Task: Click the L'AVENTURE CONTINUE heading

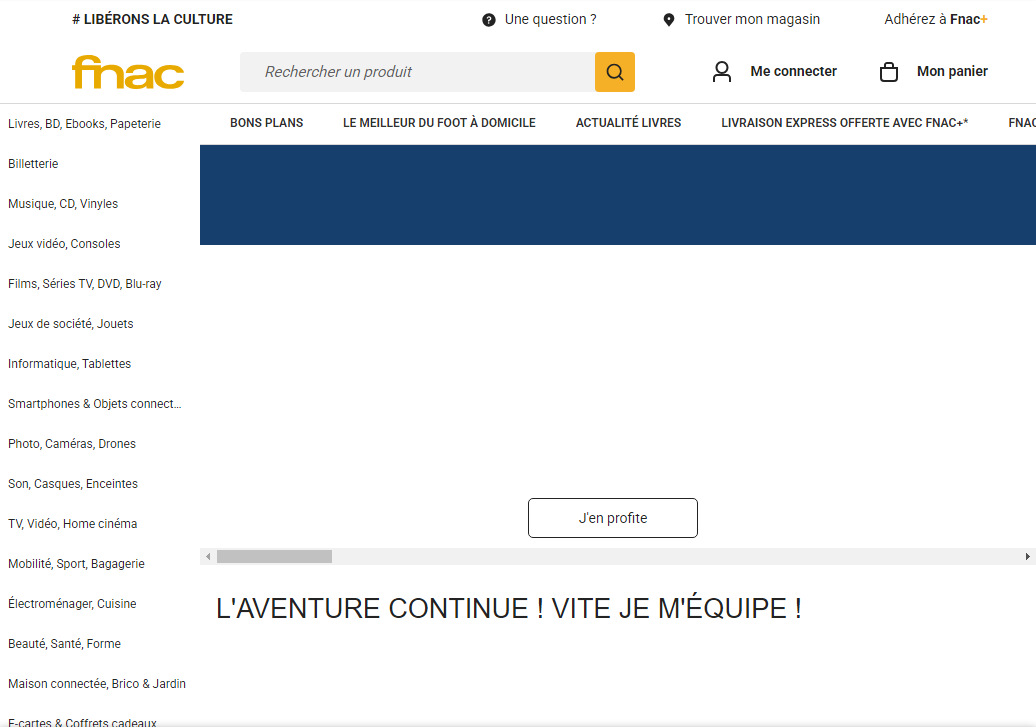Action: [509, 608]
